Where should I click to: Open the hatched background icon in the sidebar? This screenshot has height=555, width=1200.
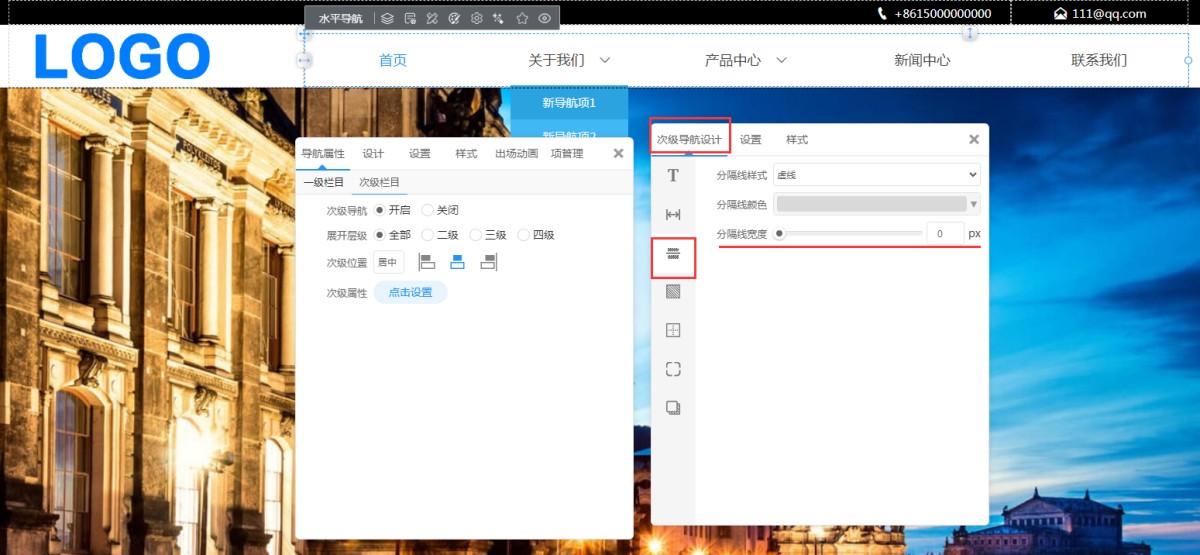click(673, 292)
